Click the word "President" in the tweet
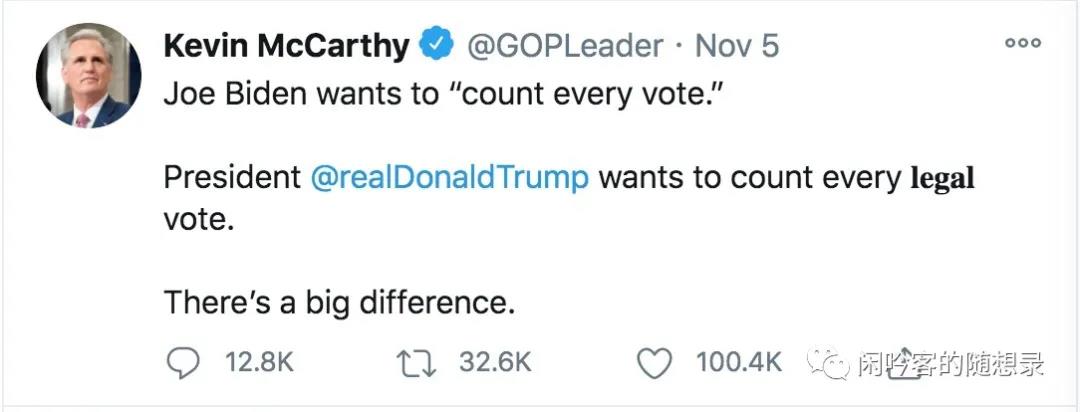This screenshot has width=1080, height=412. point(232,179)
